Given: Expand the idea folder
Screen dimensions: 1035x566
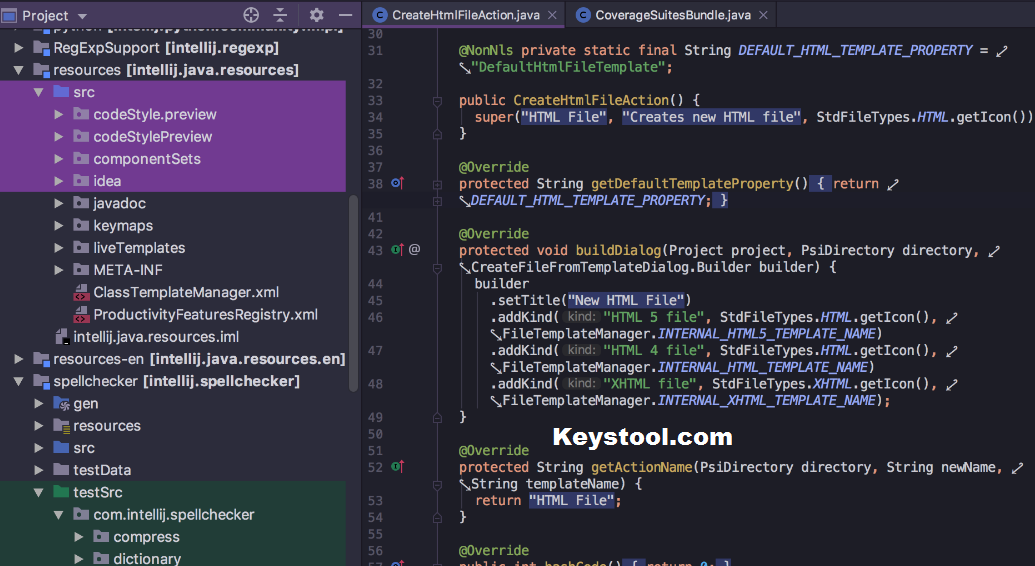Looking at the screenshot, I should (59, 181).
